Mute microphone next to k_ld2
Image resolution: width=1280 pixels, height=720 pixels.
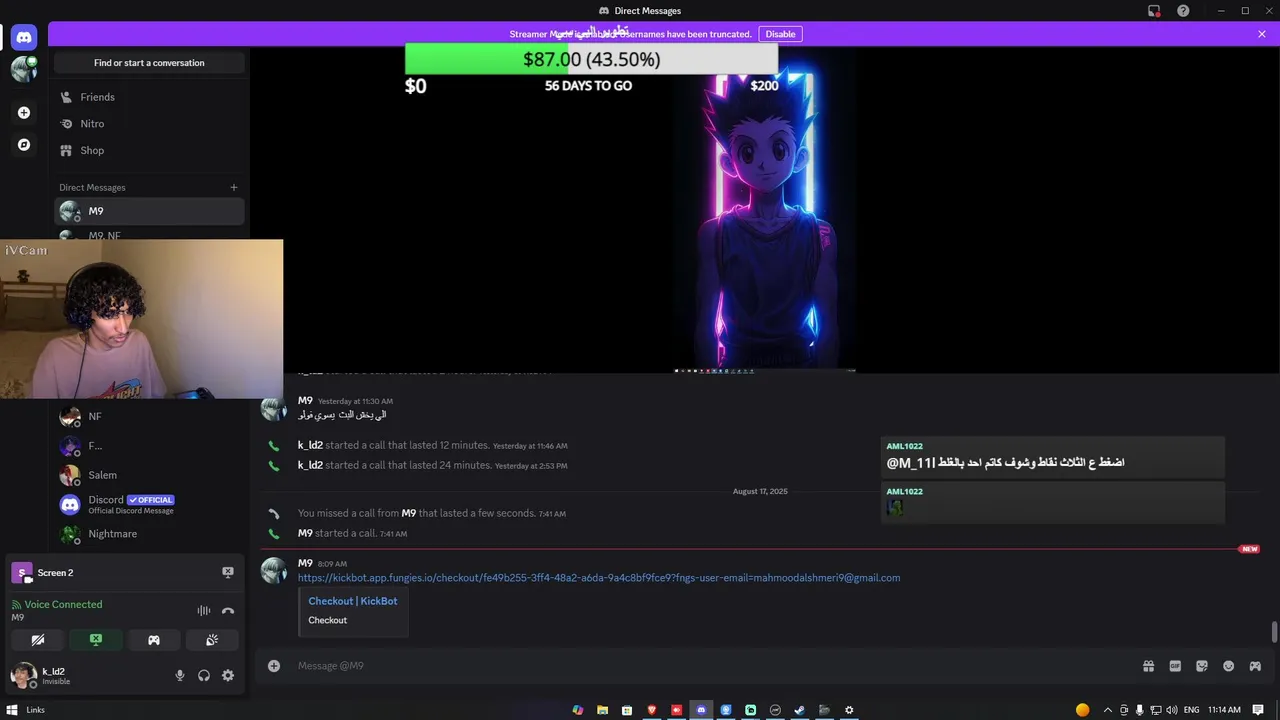[x=180, y=676]
